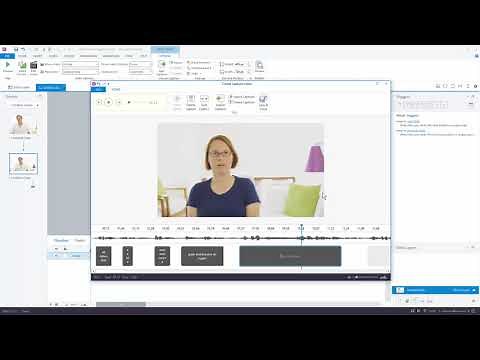Open the File tab of the main window
Image resolution: width=480 pixels, height=360 pixels.
(7, 56)
